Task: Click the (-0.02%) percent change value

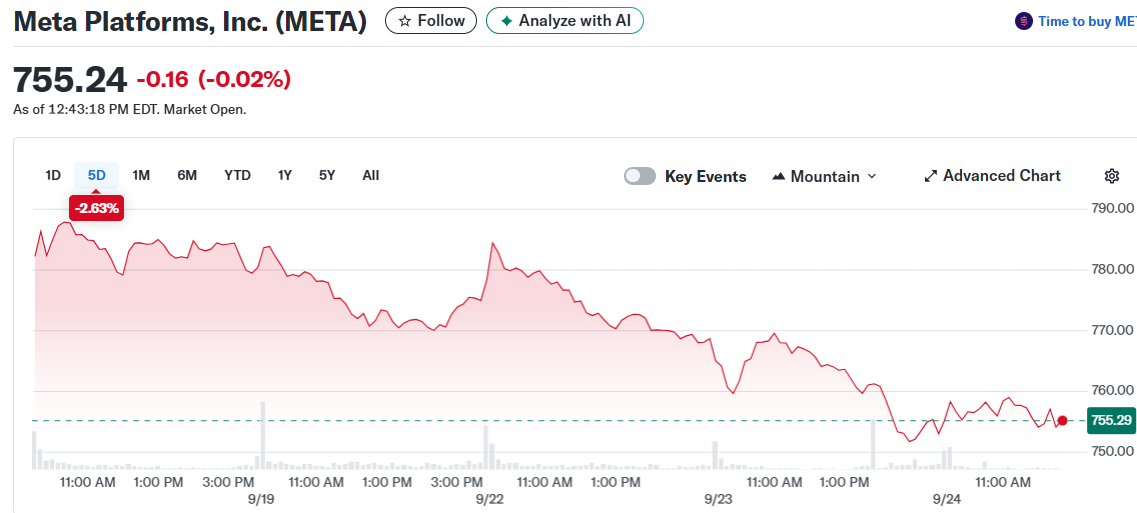Action: click(244, 79)
